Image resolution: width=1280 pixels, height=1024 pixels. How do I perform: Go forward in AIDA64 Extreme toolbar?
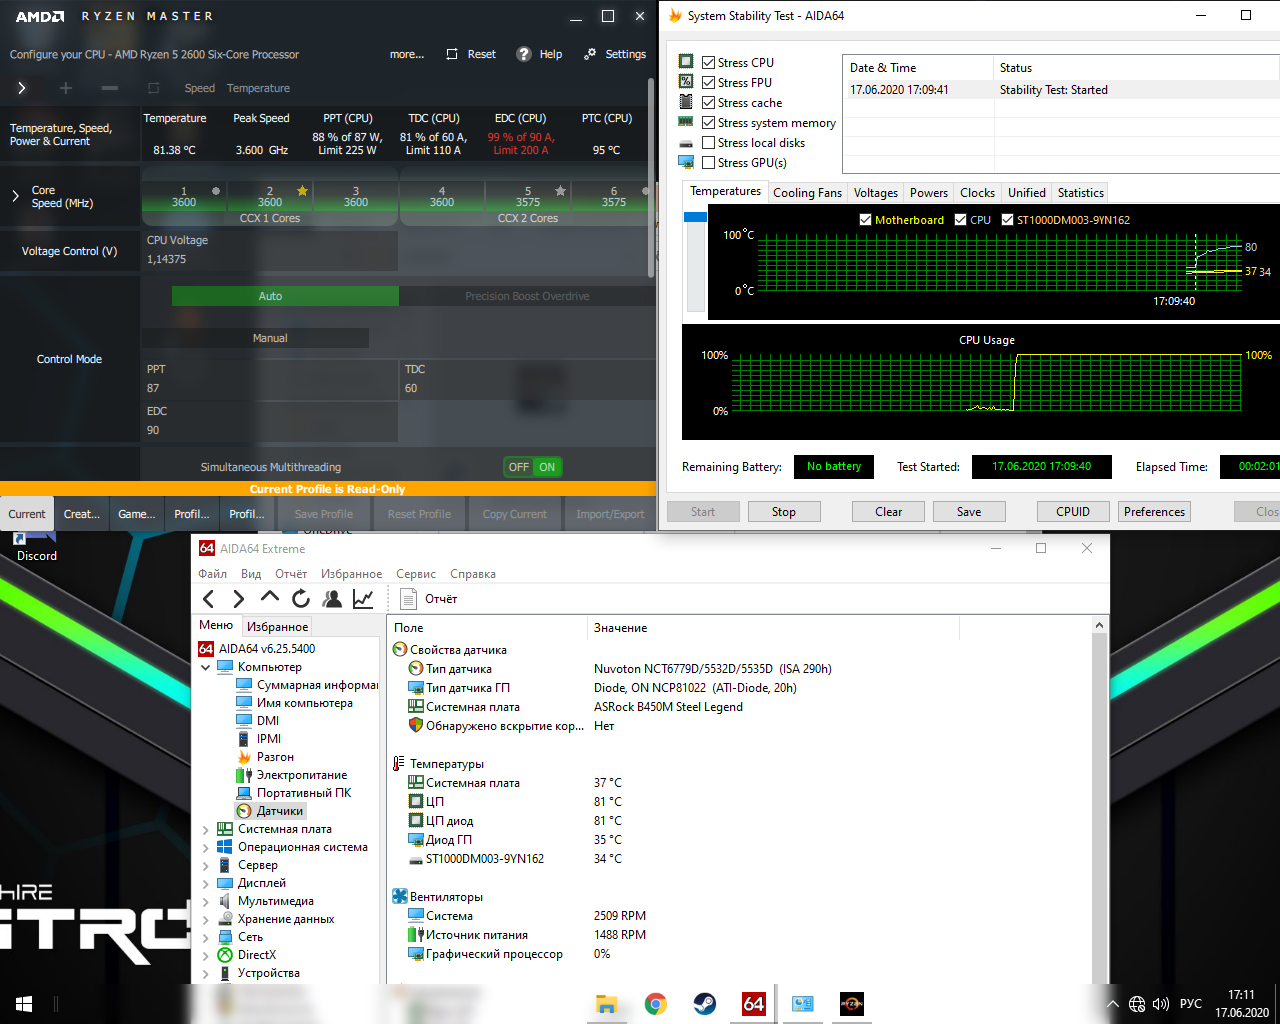tap(238, 599)
